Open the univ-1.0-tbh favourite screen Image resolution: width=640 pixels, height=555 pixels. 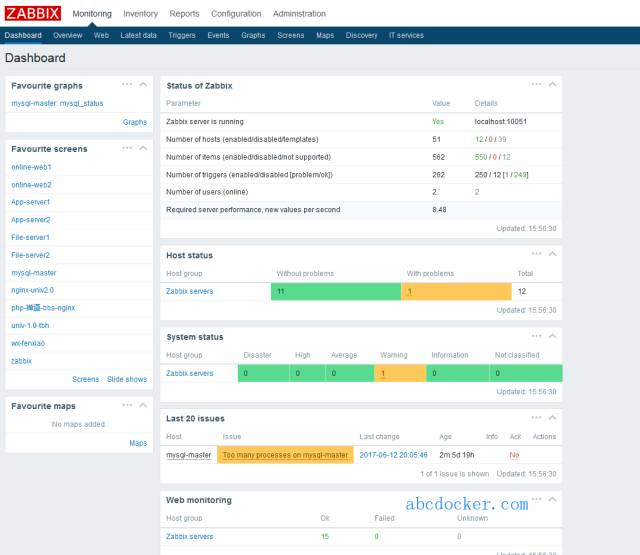pyautogui.click(x=30, y=325)
